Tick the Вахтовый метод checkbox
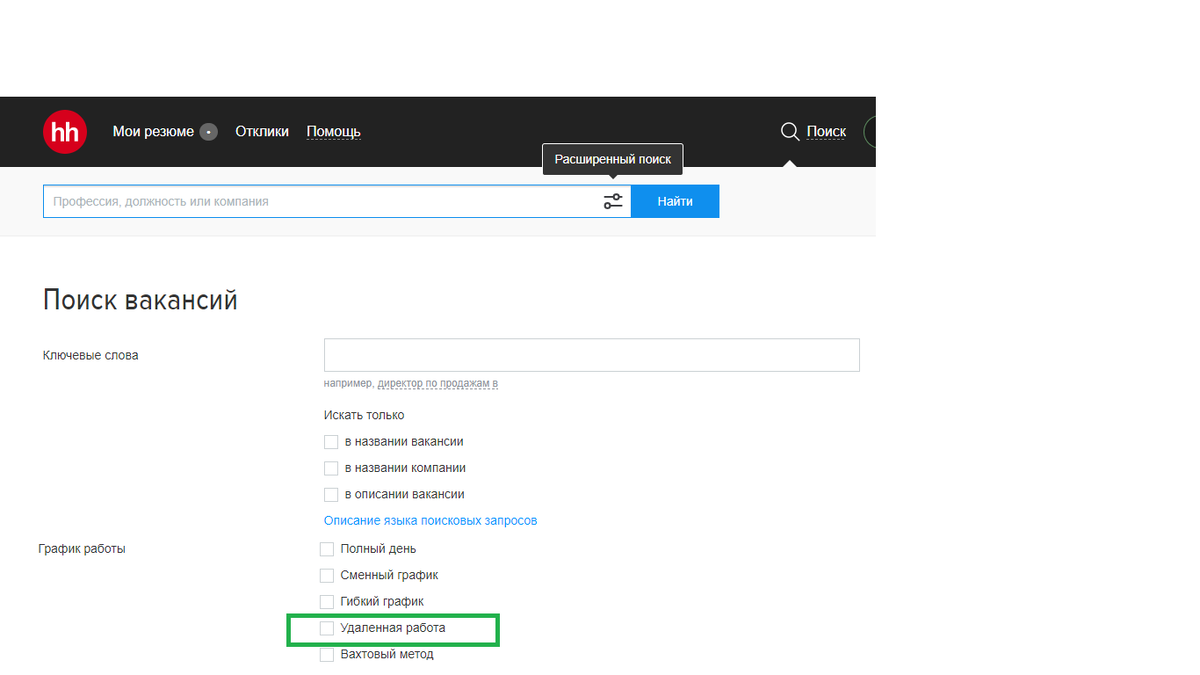 [x=327, y=655]
